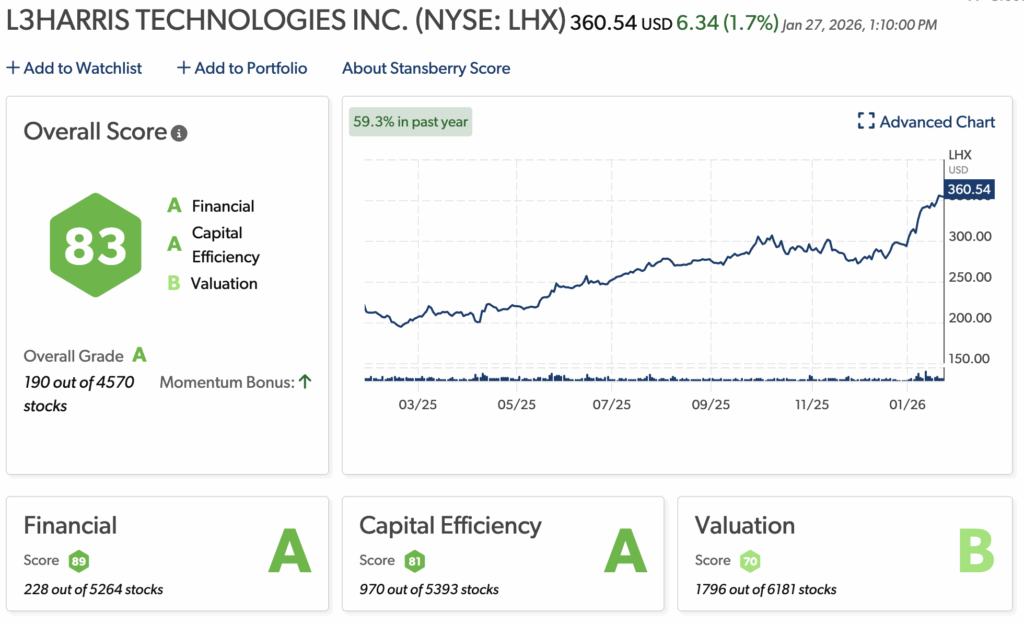This screenshot has width=1024, height=624.
Task: Click the Capital Efficiency score 81 badge
Action: [415, 561]
